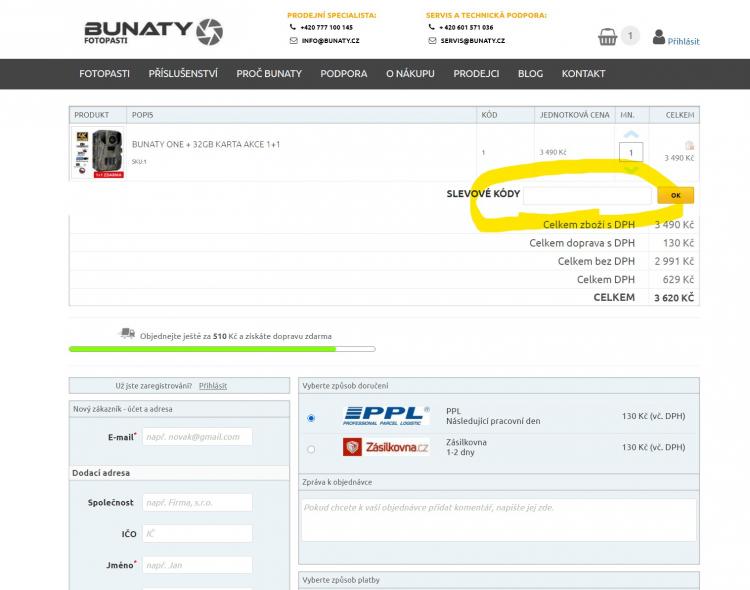Increase quantity with the up arrow
This screenshot has height=590, width=750.
630,135
